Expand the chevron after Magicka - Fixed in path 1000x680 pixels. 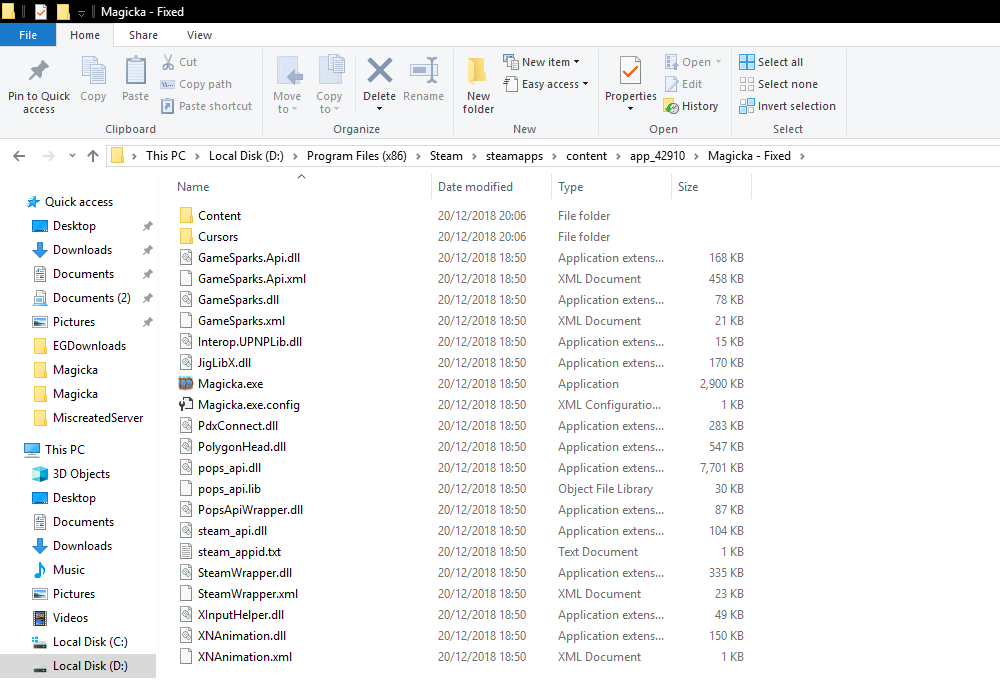click(802, 156)
